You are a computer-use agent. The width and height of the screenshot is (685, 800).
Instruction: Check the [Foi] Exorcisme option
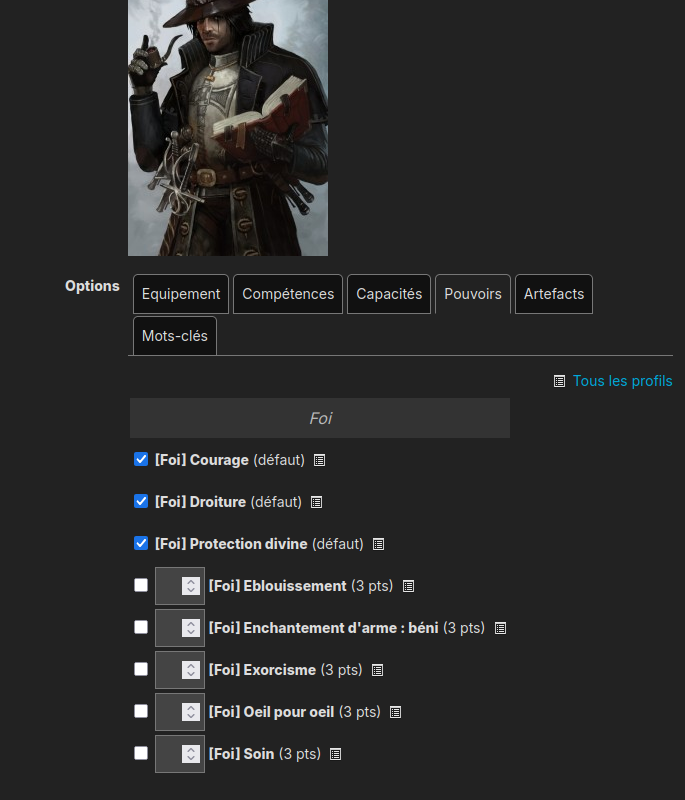pyautogui.click(x=141, y=669)
